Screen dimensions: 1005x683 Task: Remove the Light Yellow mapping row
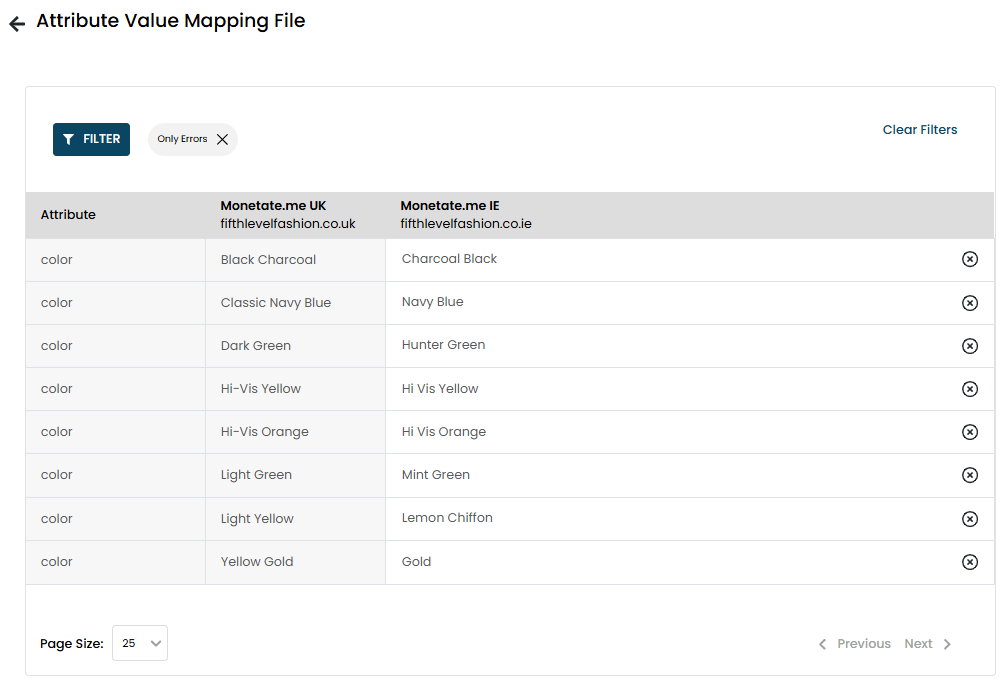pyautogui.click(x=969, y=518)
